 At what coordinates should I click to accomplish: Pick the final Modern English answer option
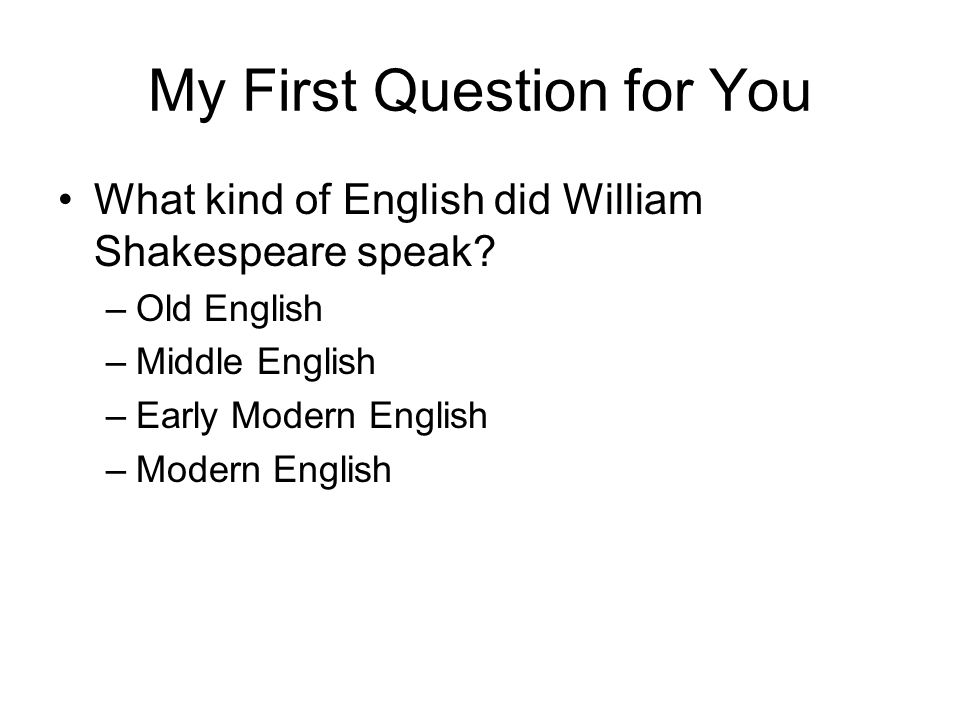pos(264,470)
